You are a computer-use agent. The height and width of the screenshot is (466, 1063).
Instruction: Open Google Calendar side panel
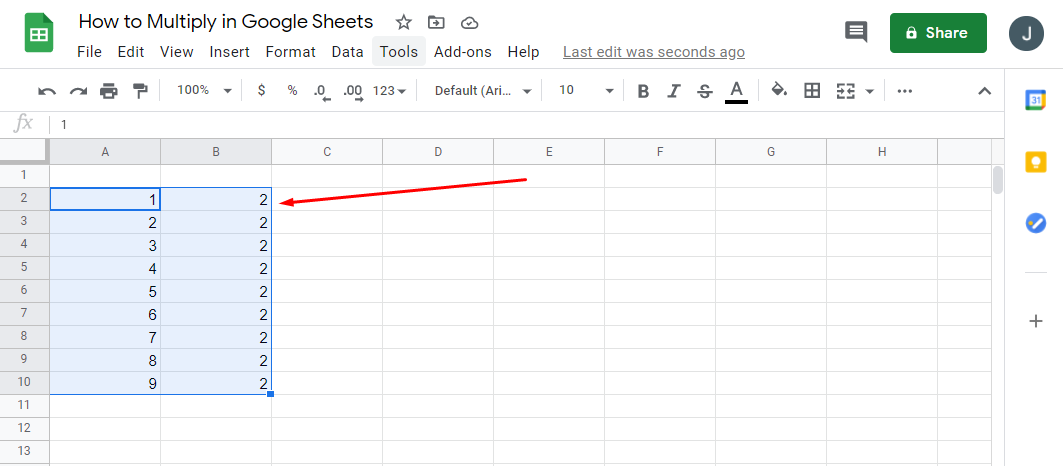pos(1036,100)
